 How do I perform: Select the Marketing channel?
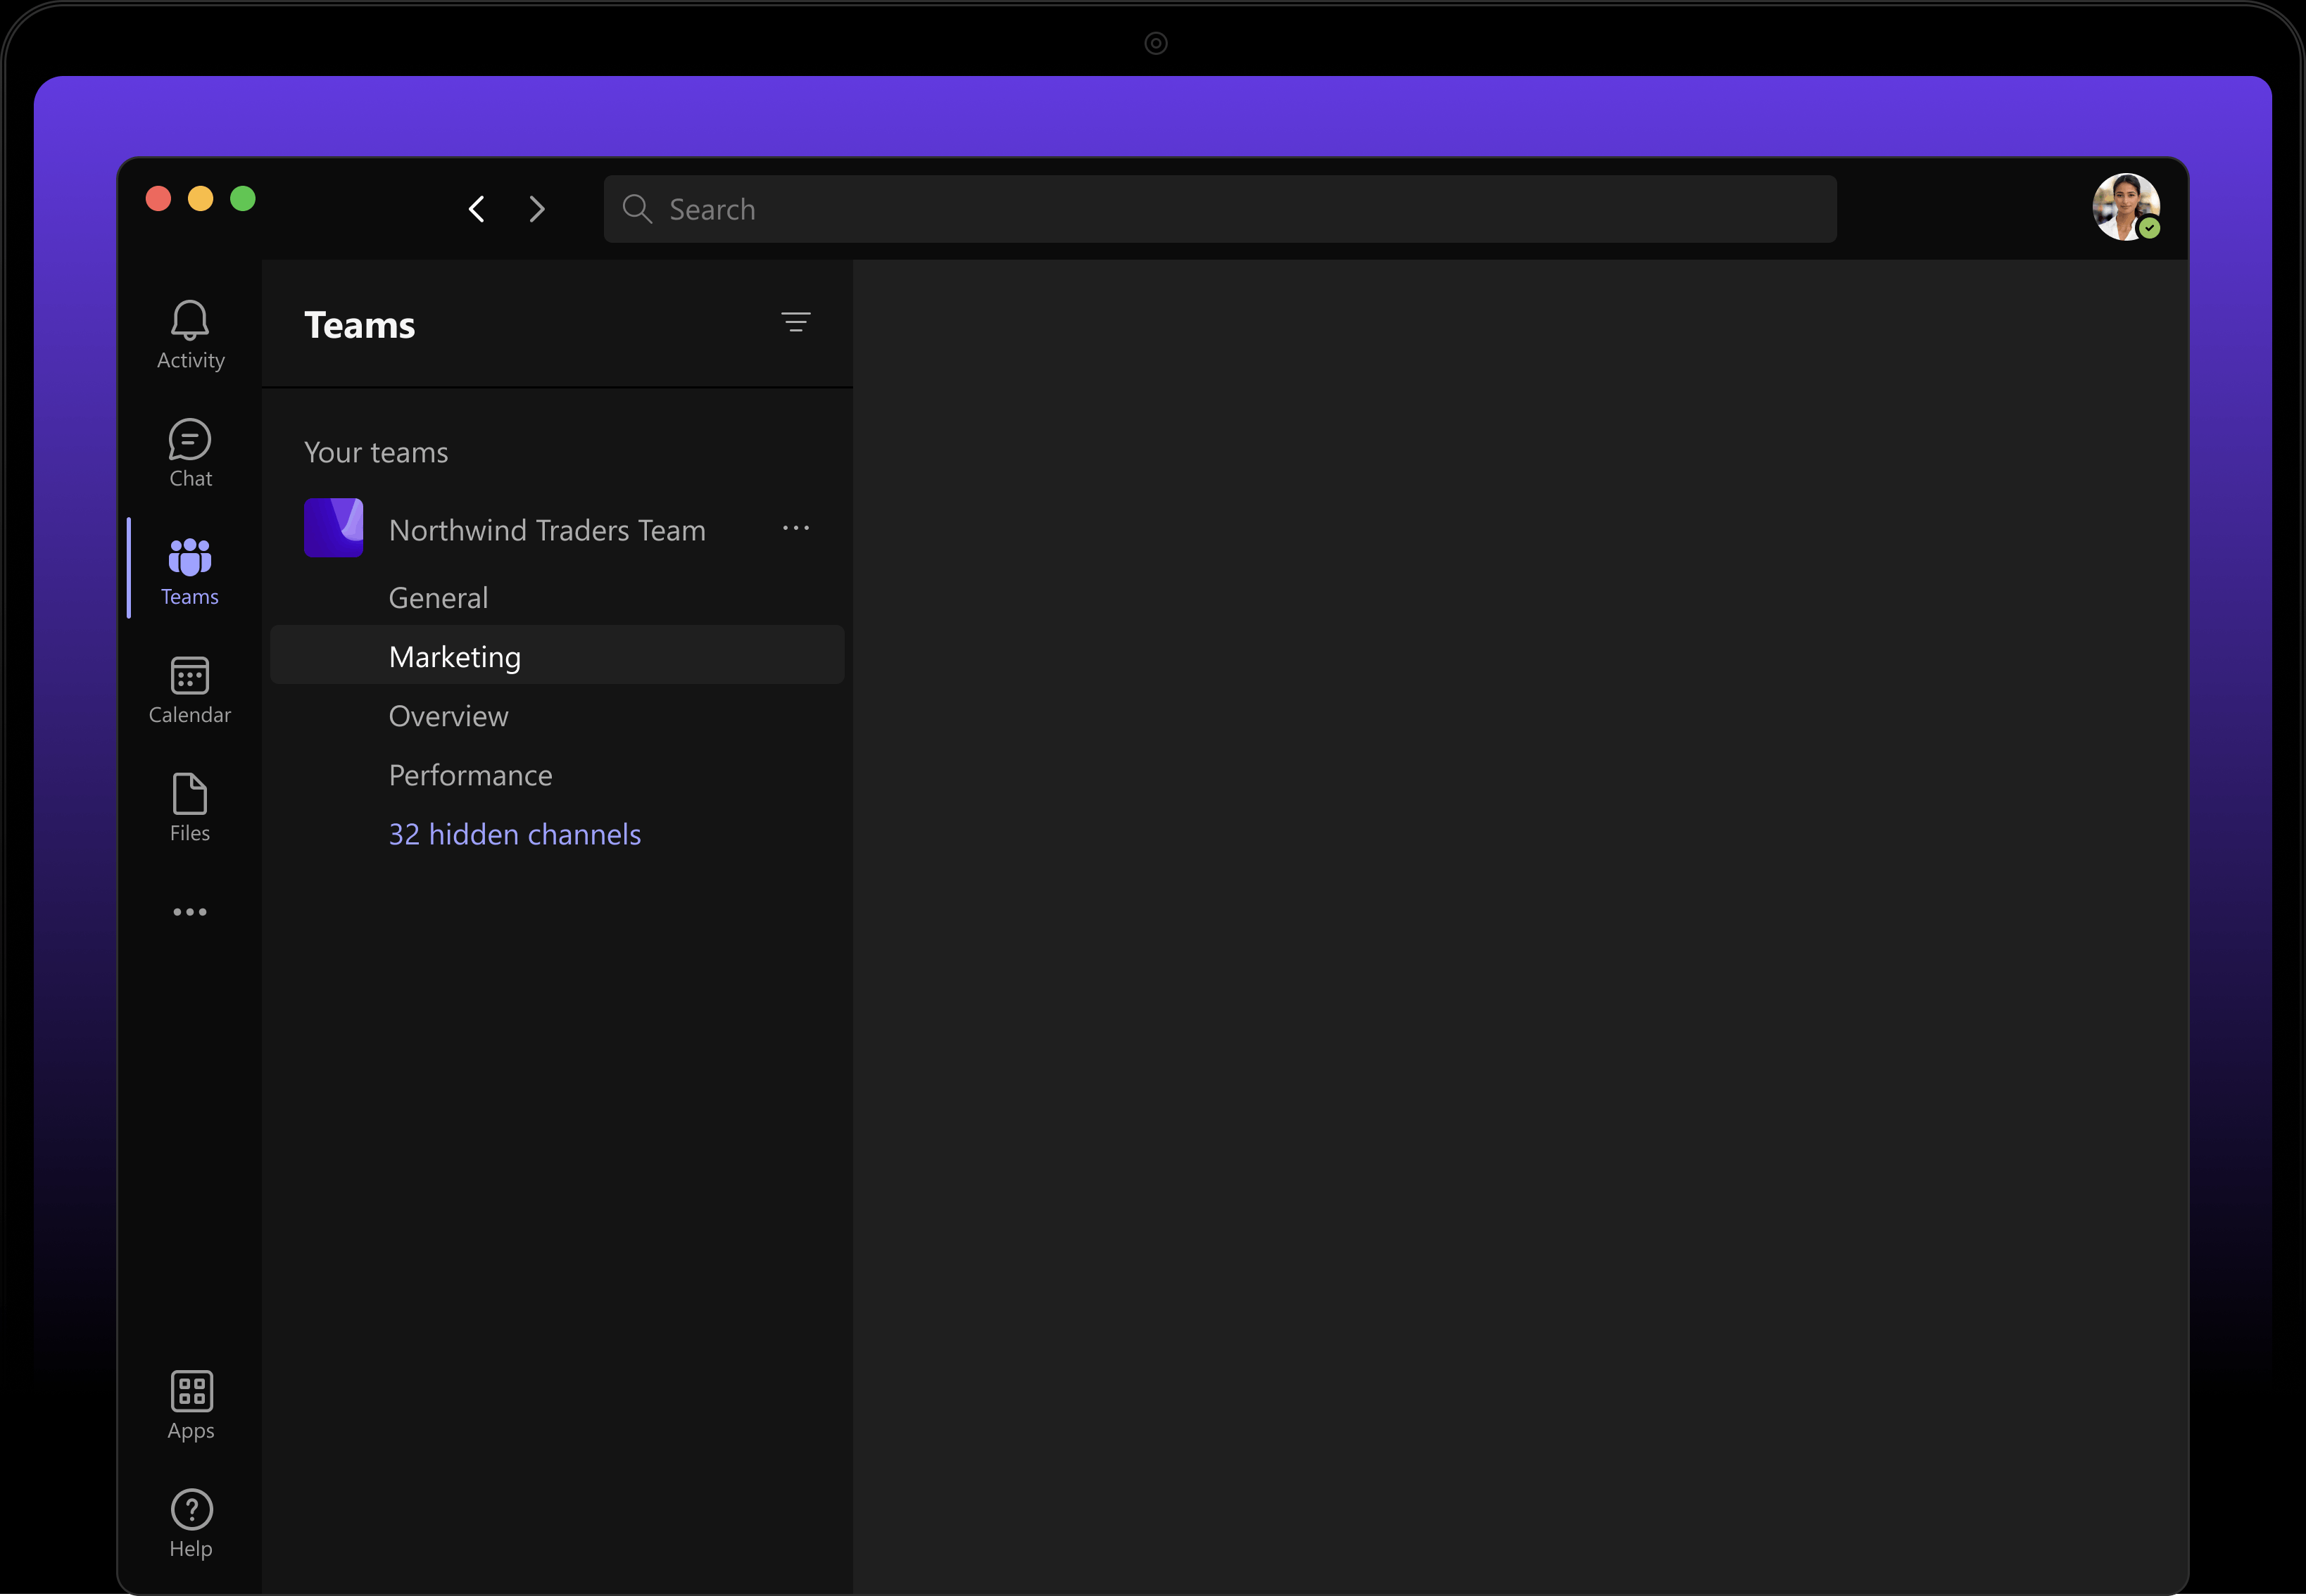coord(557,656)
